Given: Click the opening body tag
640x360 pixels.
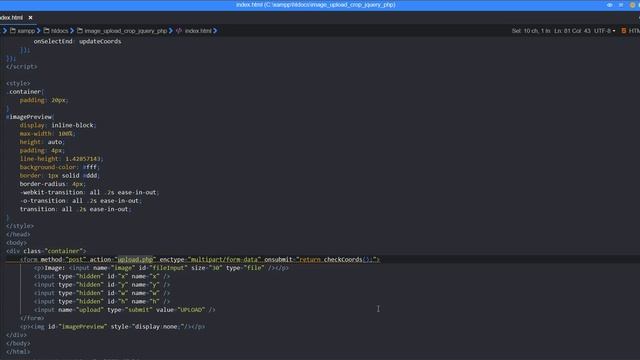Looking at the screenshot, I should pos(17,243).
